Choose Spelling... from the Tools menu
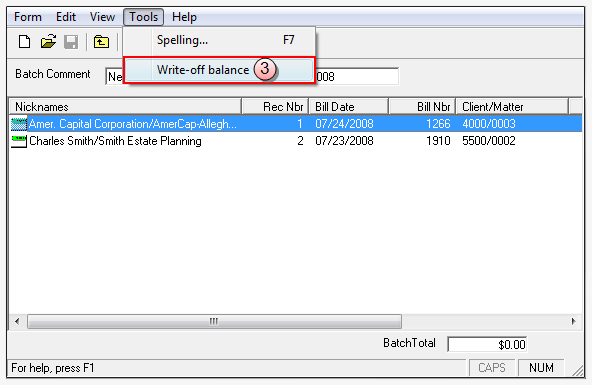Screen dimensions: 592x385 point(219,40)
